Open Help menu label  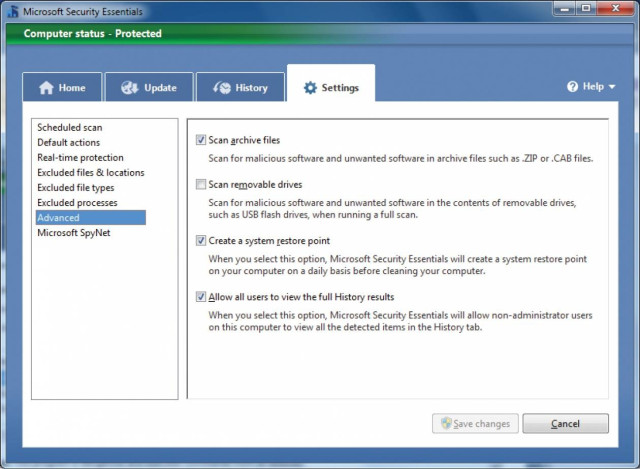click(593, 87)
